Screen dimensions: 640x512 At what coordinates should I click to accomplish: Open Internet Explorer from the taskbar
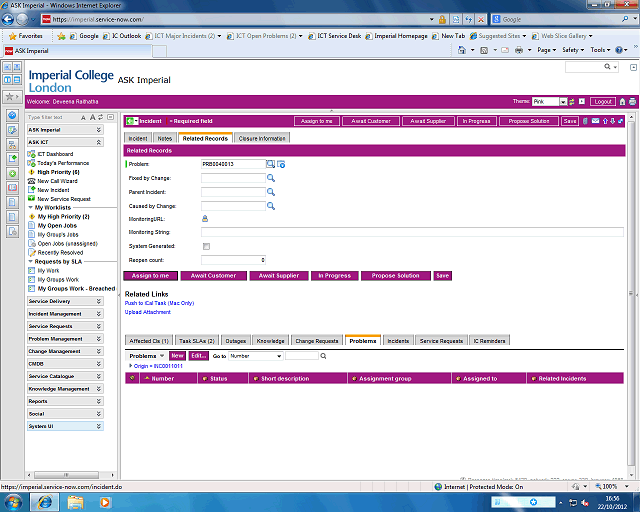coord(44,500)
